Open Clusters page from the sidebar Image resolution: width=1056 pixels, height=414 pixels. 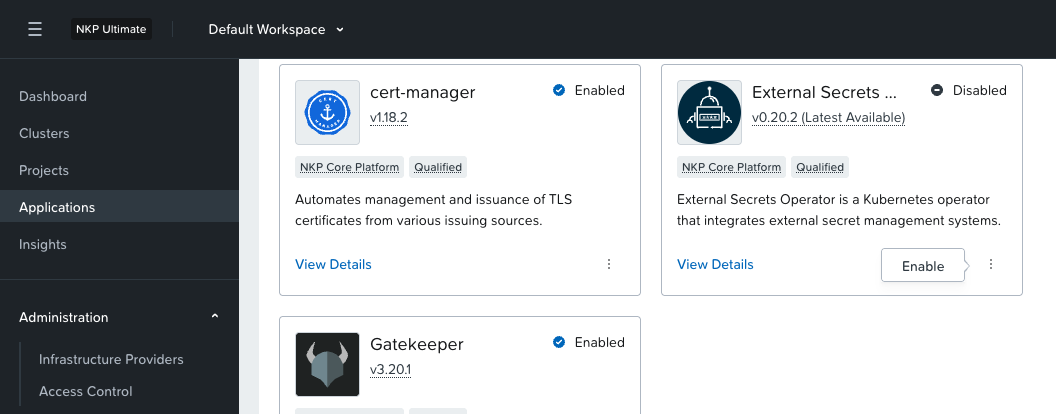[44, 134]
